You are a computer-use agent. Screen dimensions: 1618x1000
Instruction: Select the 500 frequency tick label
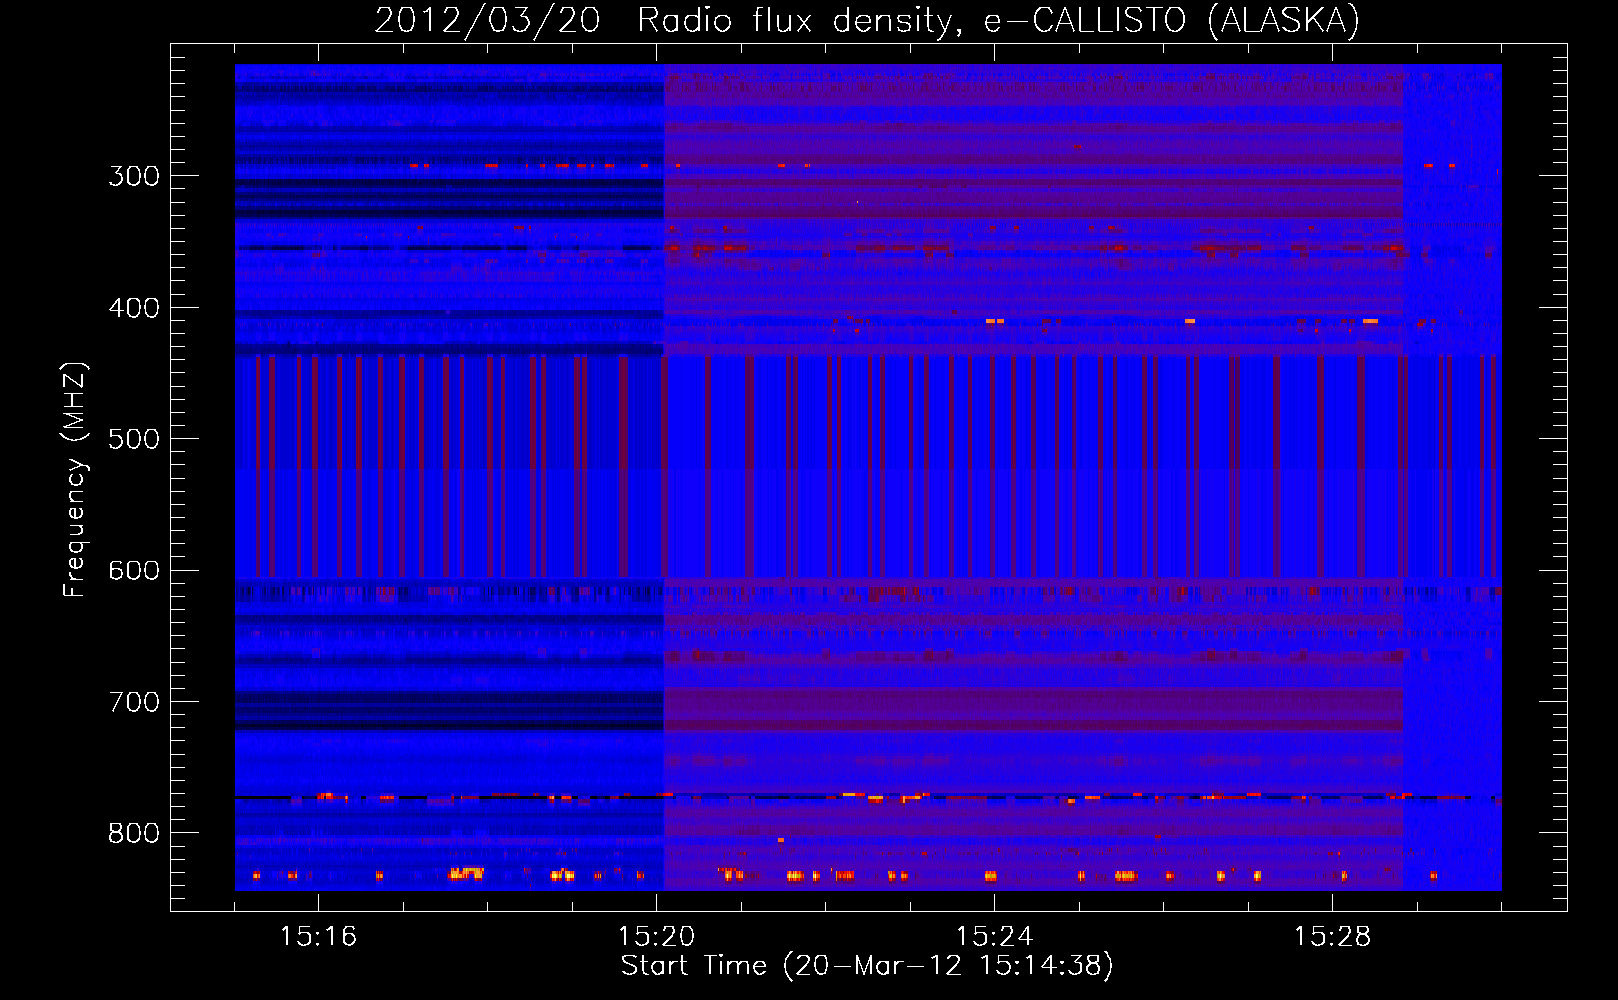point(134,439)
